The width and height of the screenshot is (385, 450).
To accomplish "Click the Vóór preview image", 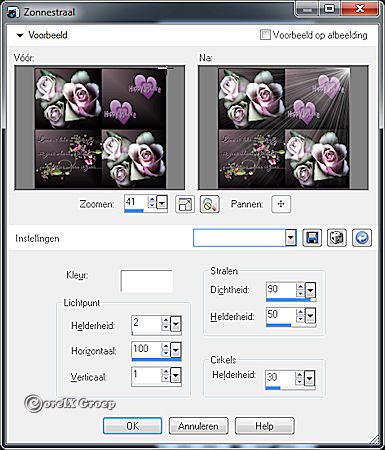I will [100, 128].
